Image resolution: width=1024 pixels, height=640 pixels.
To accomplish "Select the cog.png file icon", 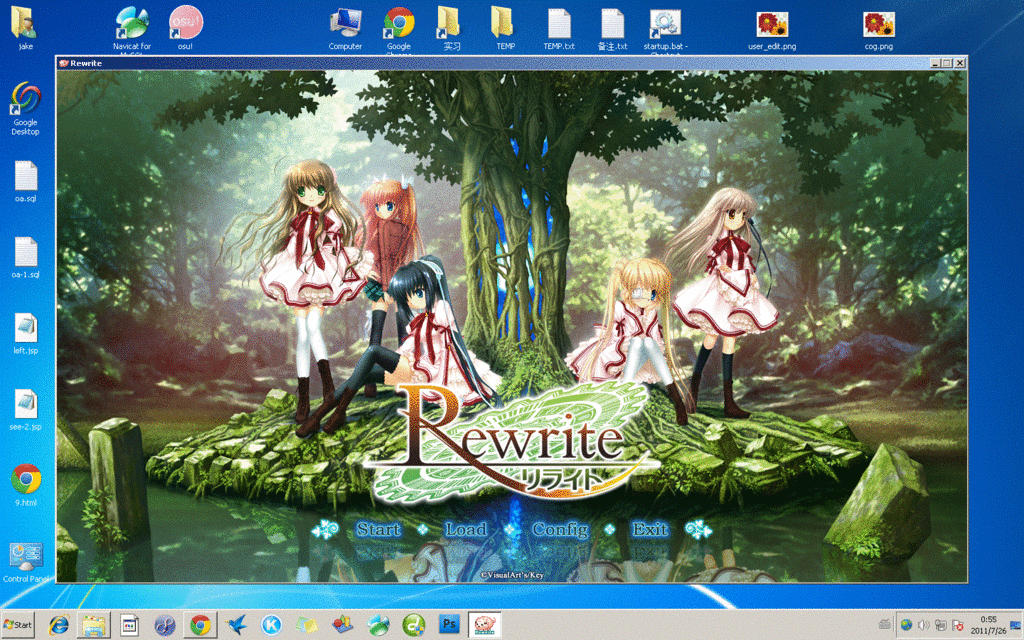I will [878, 30].
